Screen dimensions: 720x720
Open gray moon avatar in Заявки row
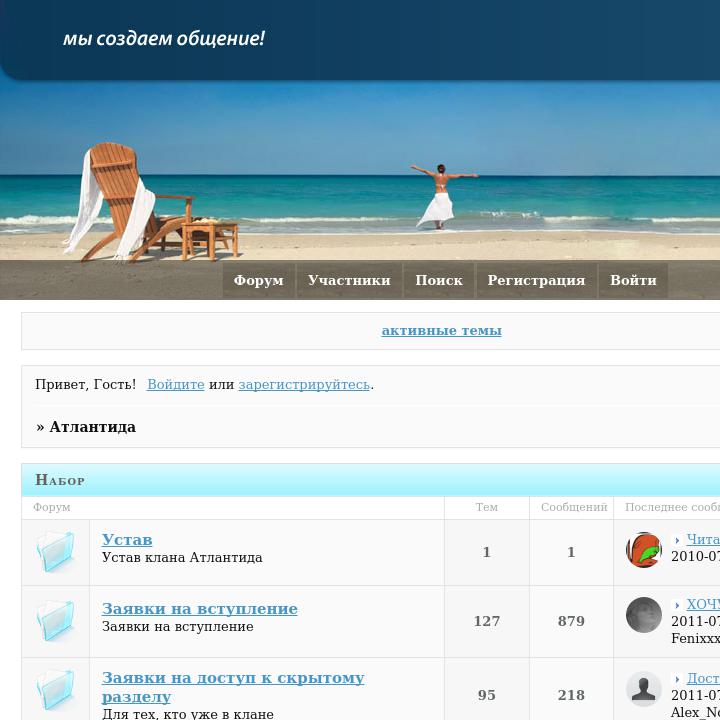click(644, 615)
